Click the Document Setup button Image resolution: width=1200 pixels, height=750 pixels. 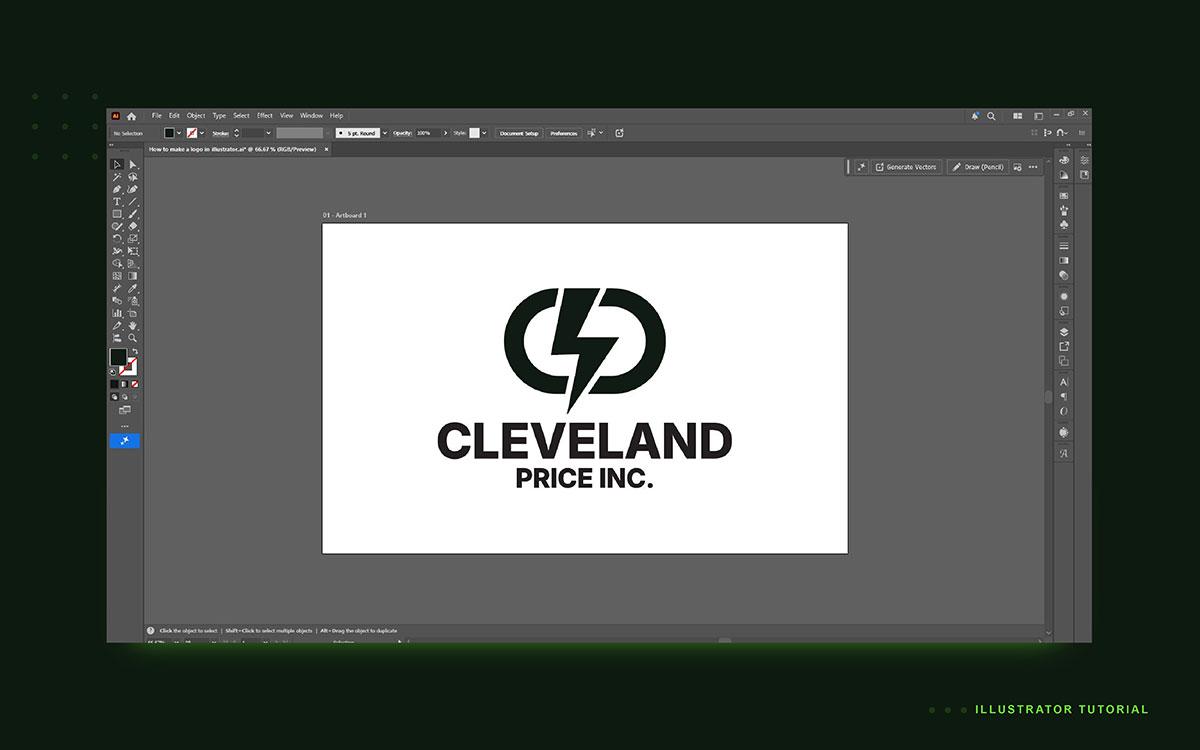pos(519,133)
